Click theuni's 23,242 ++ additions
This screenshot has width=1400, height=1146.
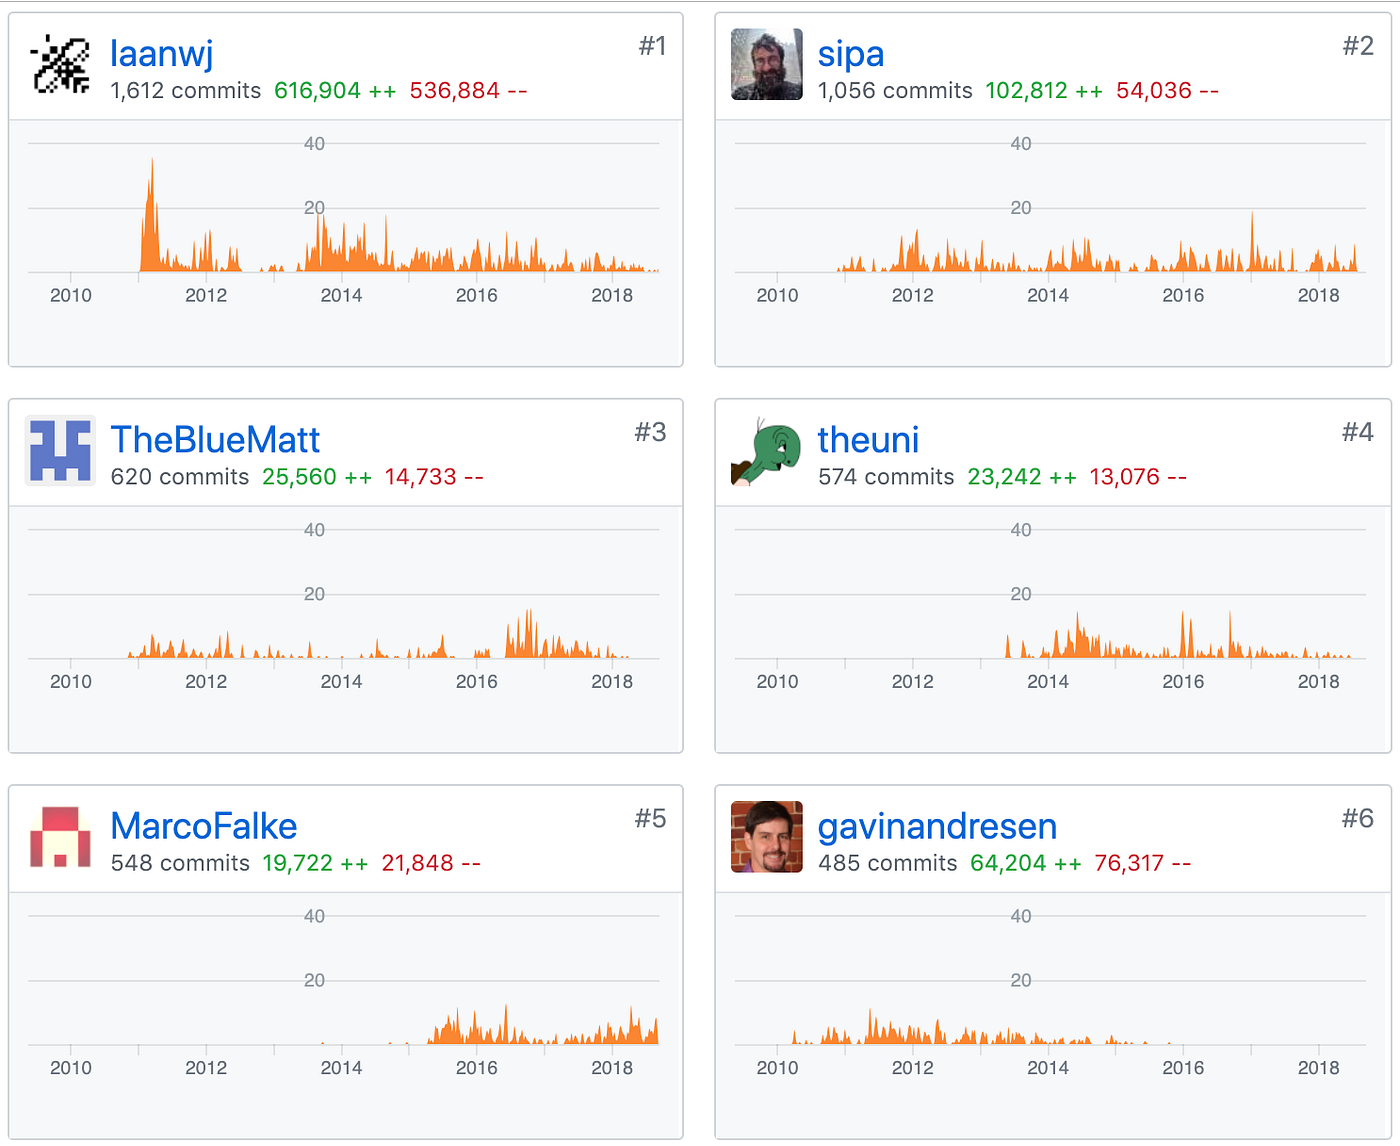(x=1022, y=477)
